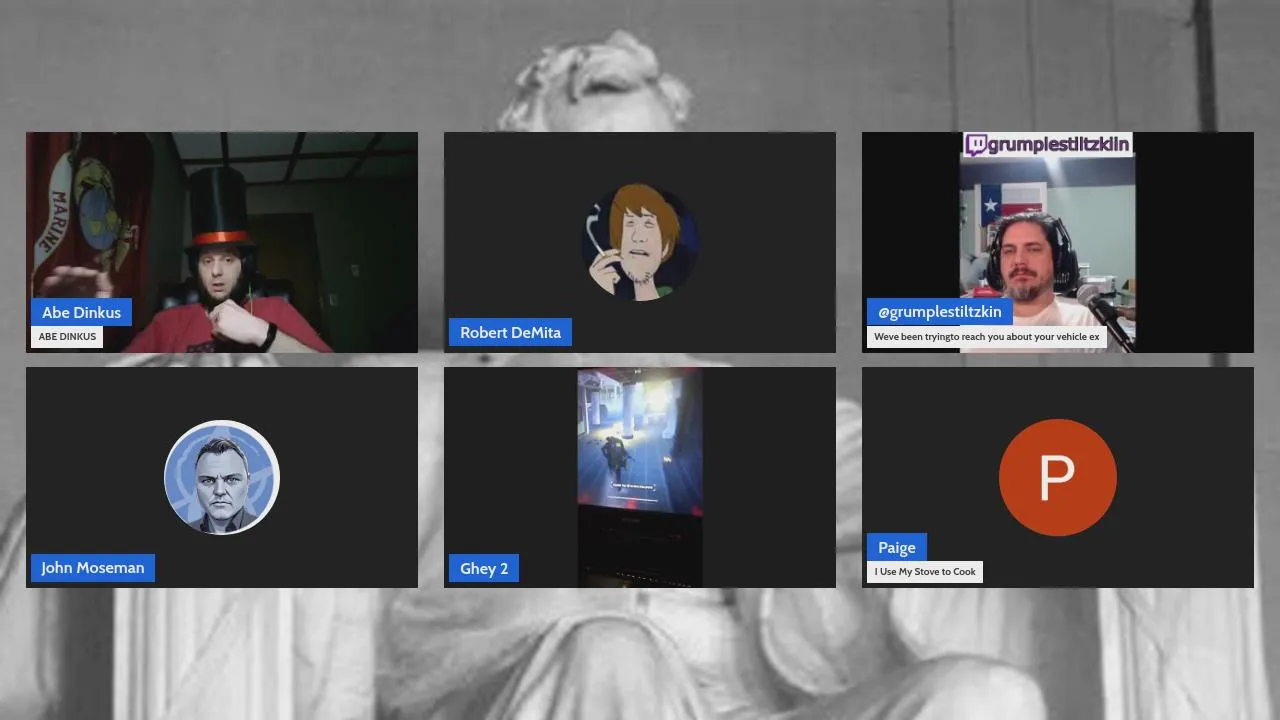Click the purple 'grumplestiltzkin' Twitch banner text
The width and height of the screenshot is (1280, 720).
point(1059,145)
